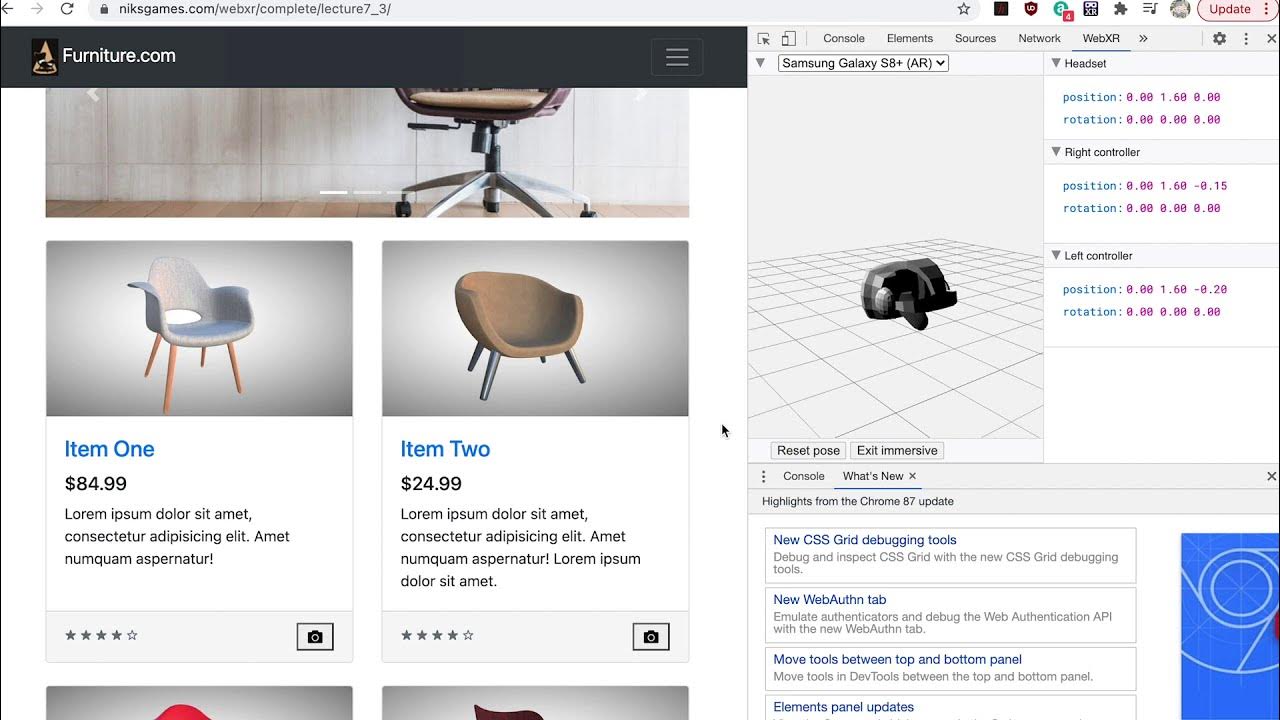Viewport: 1280px width, 720px height.
Task: Toggle the device toolbar icon
Action: [x=789, y=39]
